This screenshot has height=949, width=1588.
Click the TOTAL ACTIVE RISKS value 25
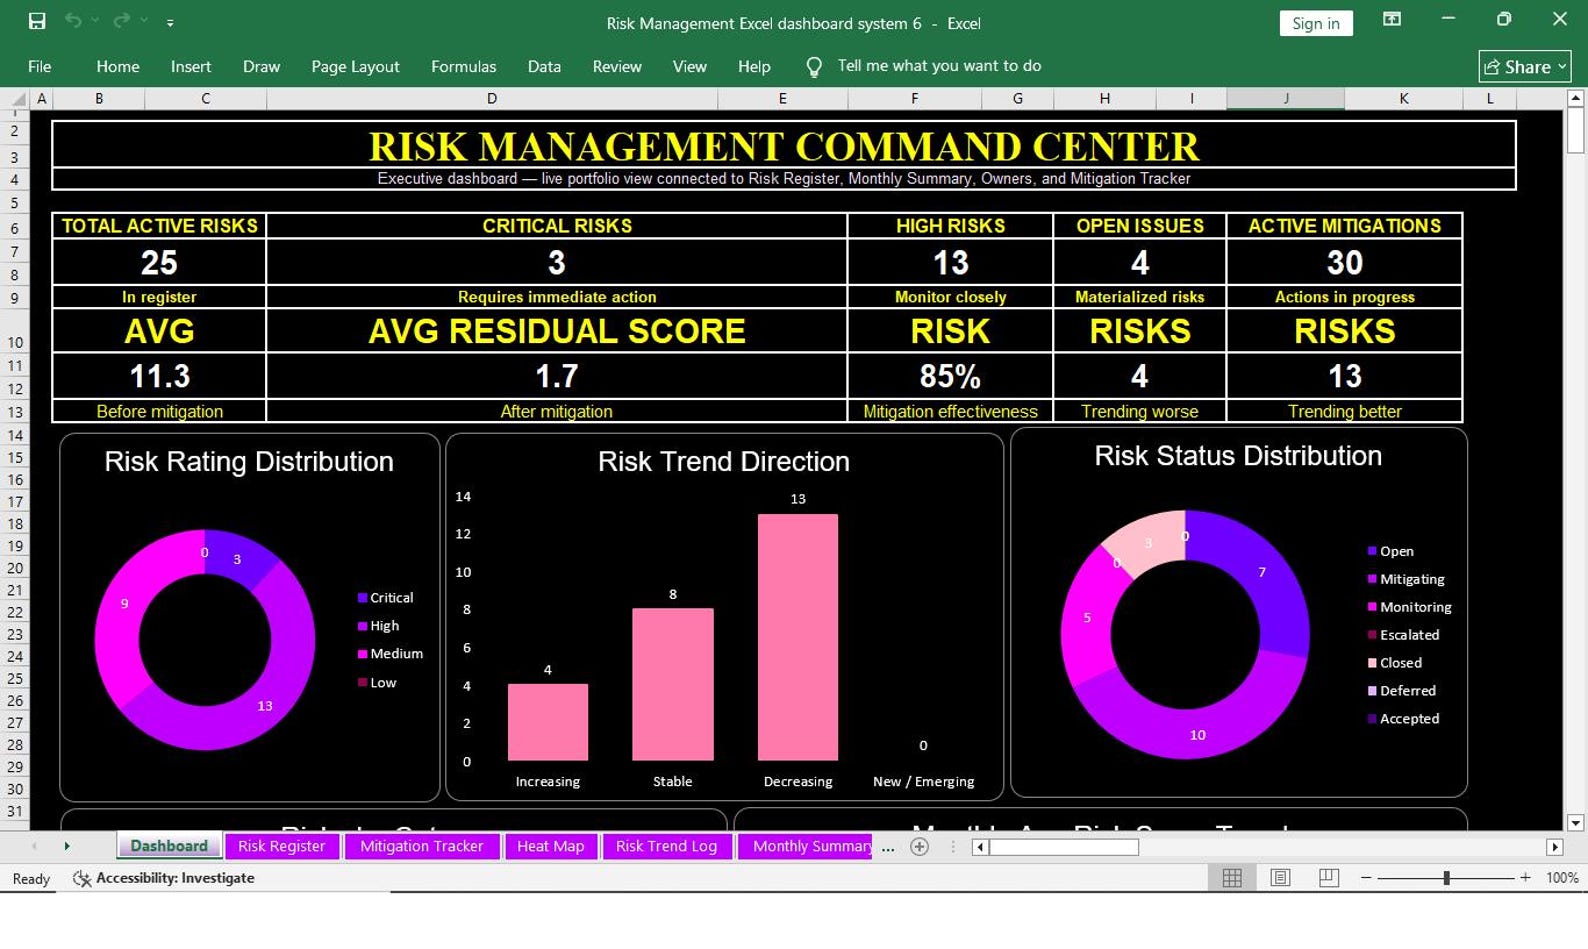pos(159,262)
